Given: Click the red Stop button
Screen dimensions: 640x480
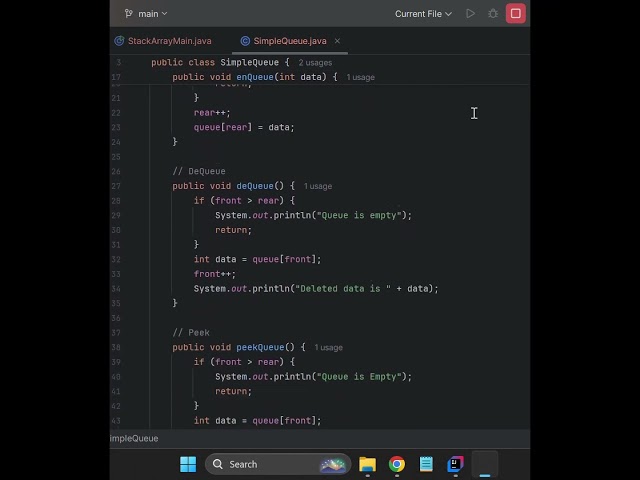Looking at the screenshot, I should (516, 14).
